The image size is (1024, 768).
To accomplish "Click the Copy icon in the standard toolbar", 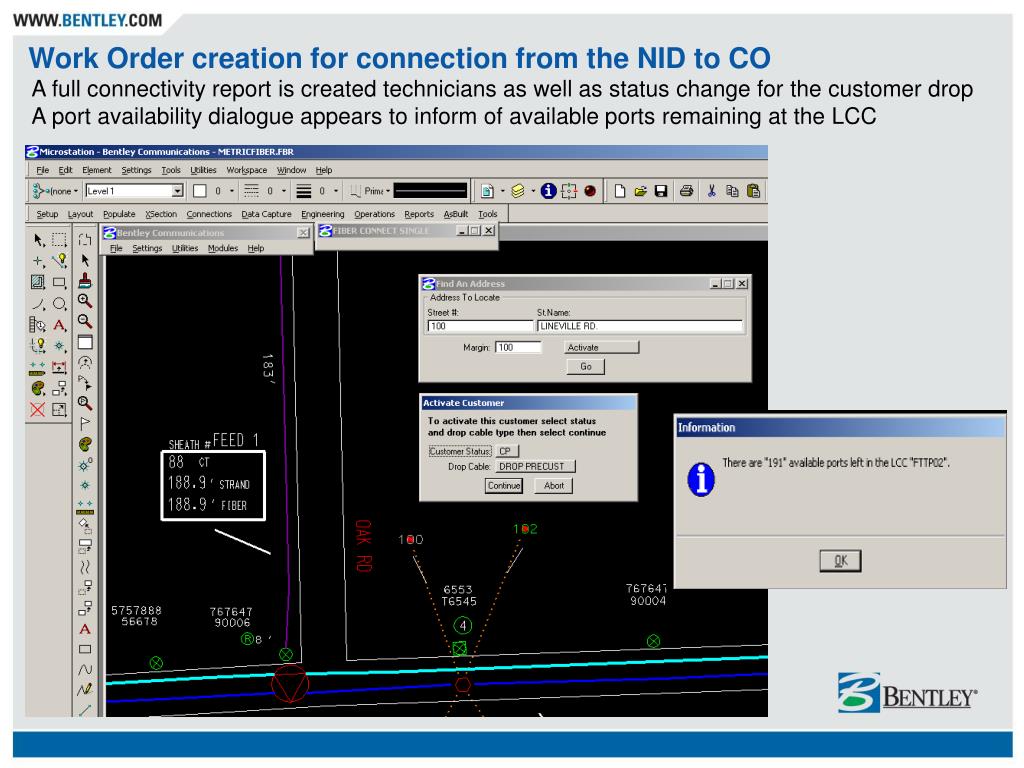I will click(732, 191).
